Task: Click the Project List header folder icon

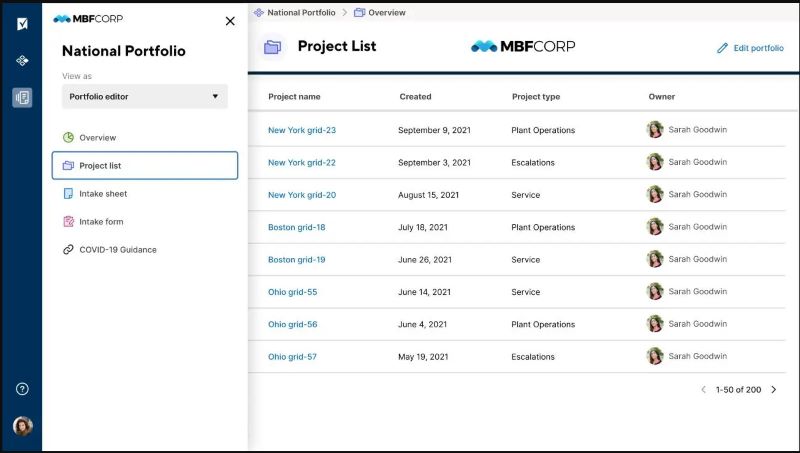Action: [272, 47]
